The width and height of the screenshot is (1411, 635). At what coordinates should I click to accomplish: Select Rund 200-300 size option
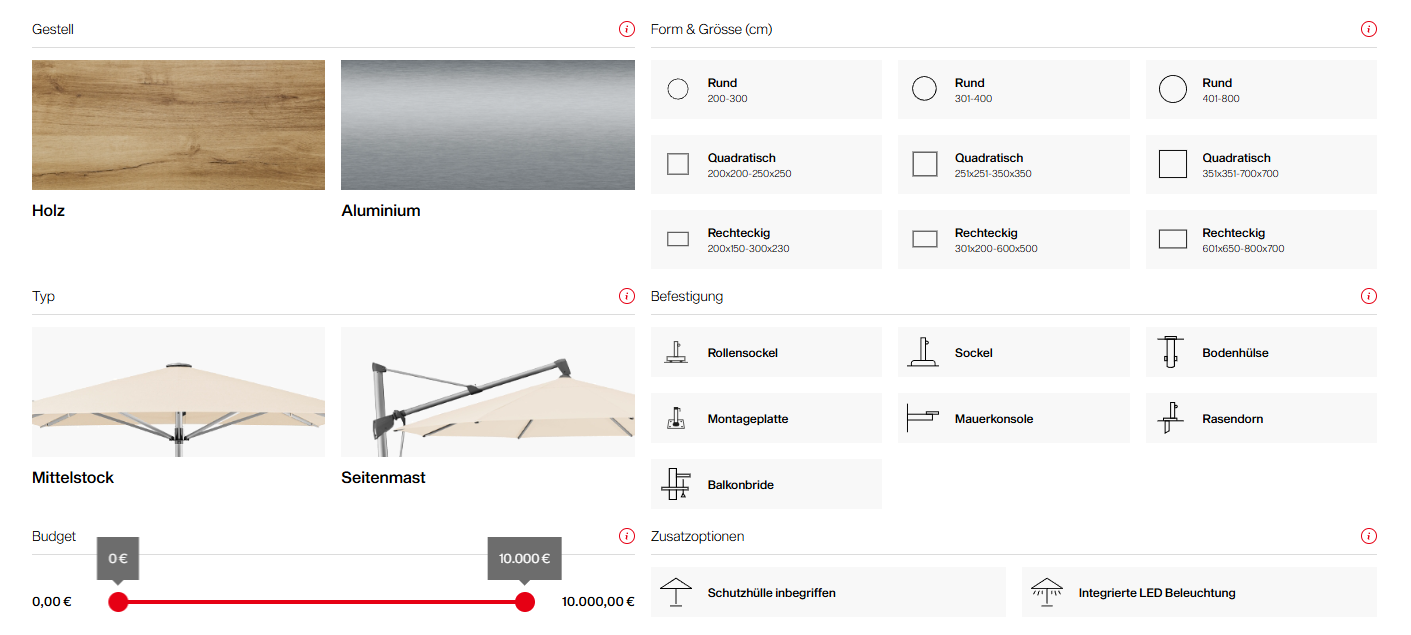point(766,90)
